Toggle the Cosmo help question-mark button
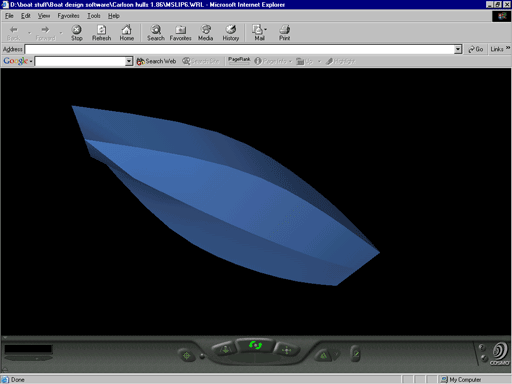The width and height of the screenshot is (512, 384). click(482, 347)
